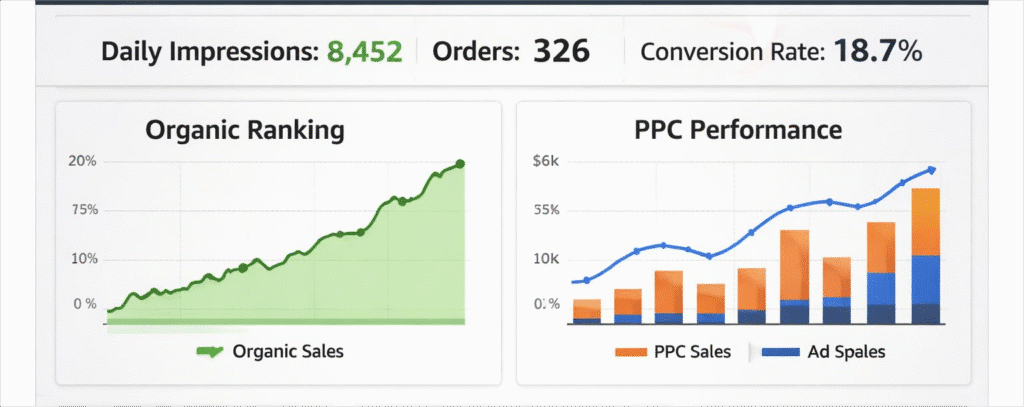Click the Conversion Rate label text
This screenshot has height=407, width=1024.
coord(730,51)
